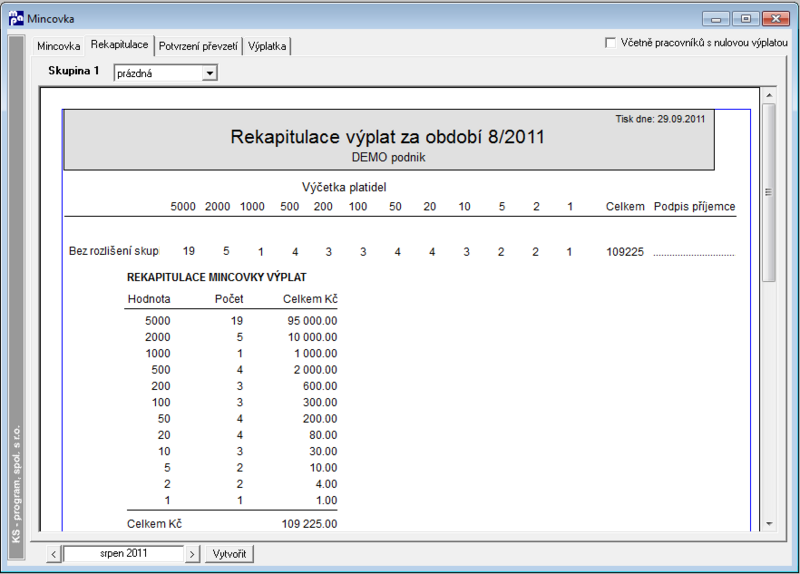The width and height of the screenshot is (800, 574).
Task: Click the 2000 header in Výčetka platidel
Action: (x=217, y=207)
